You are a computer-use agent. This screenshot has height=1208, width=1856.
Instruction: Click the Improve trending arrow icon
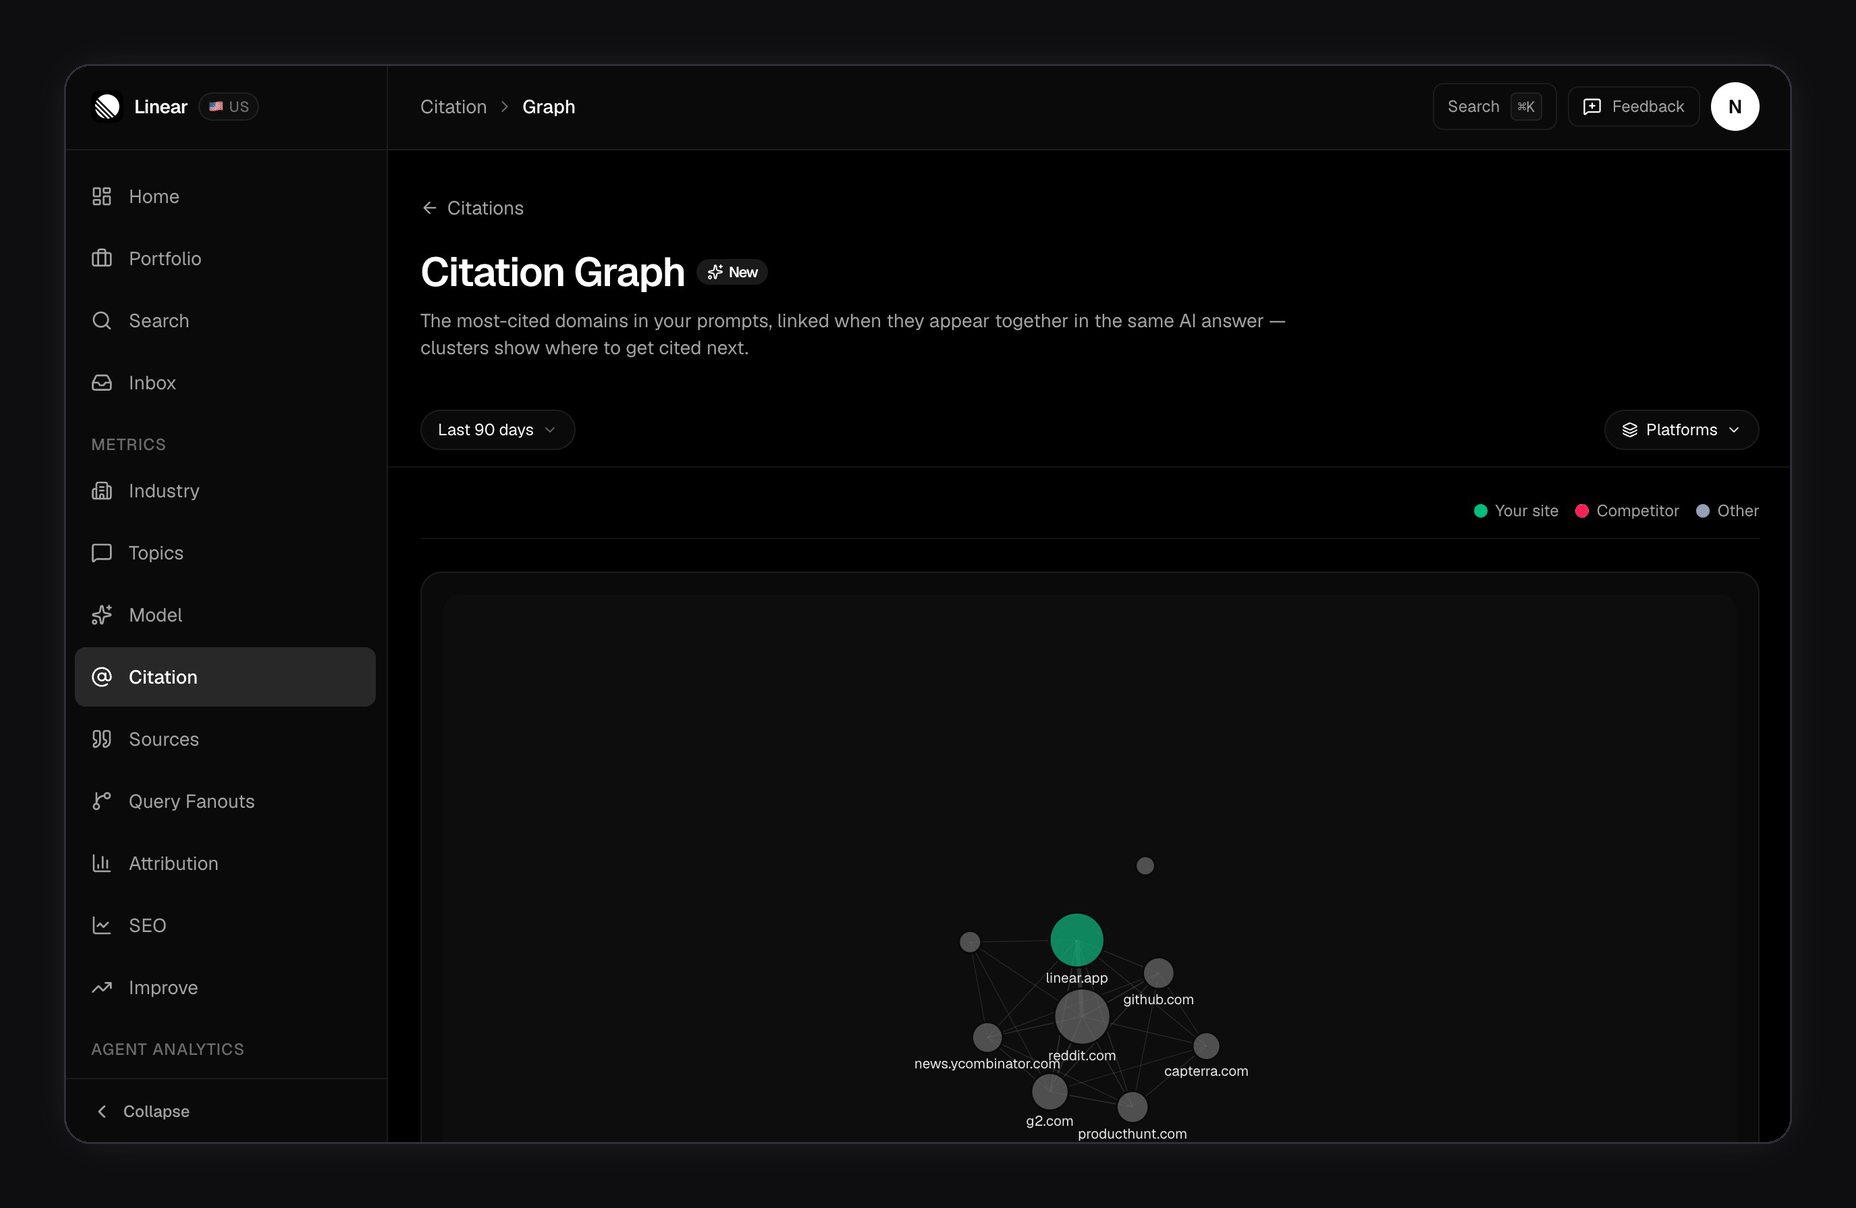(102, 988)
